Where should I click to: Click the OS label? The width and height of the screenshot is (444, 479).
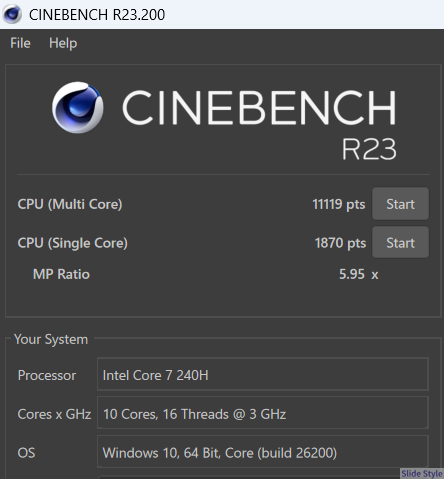point(26,453)
